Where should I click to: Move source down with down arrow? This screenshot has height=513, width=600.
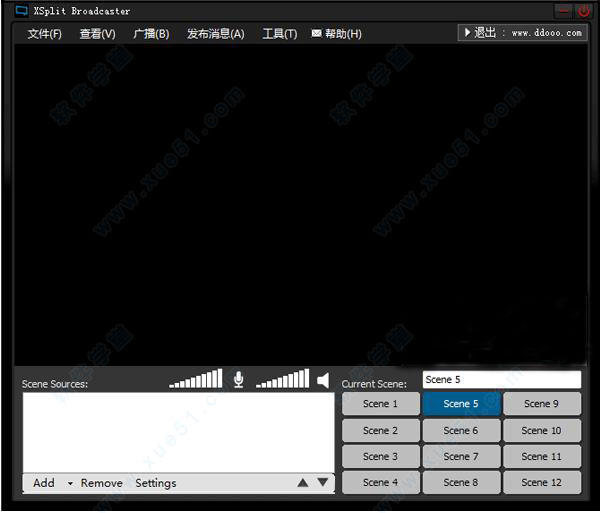pyautogui.click(x=323, y=482)
